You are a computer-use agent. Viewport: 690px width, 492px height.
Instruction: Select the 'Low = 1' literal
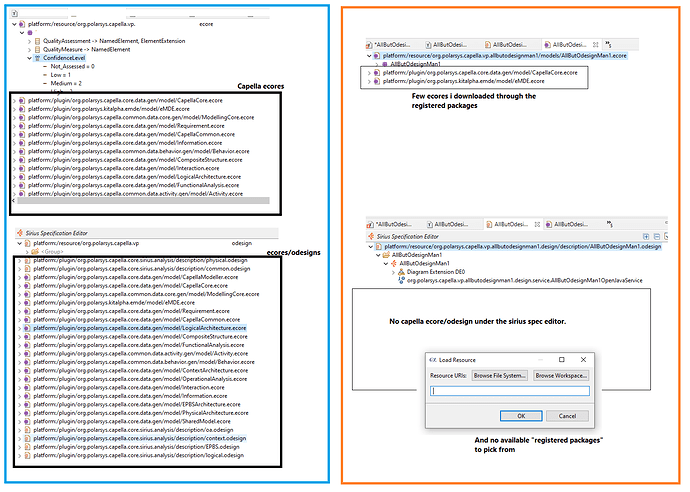click(x=61, y=75)
